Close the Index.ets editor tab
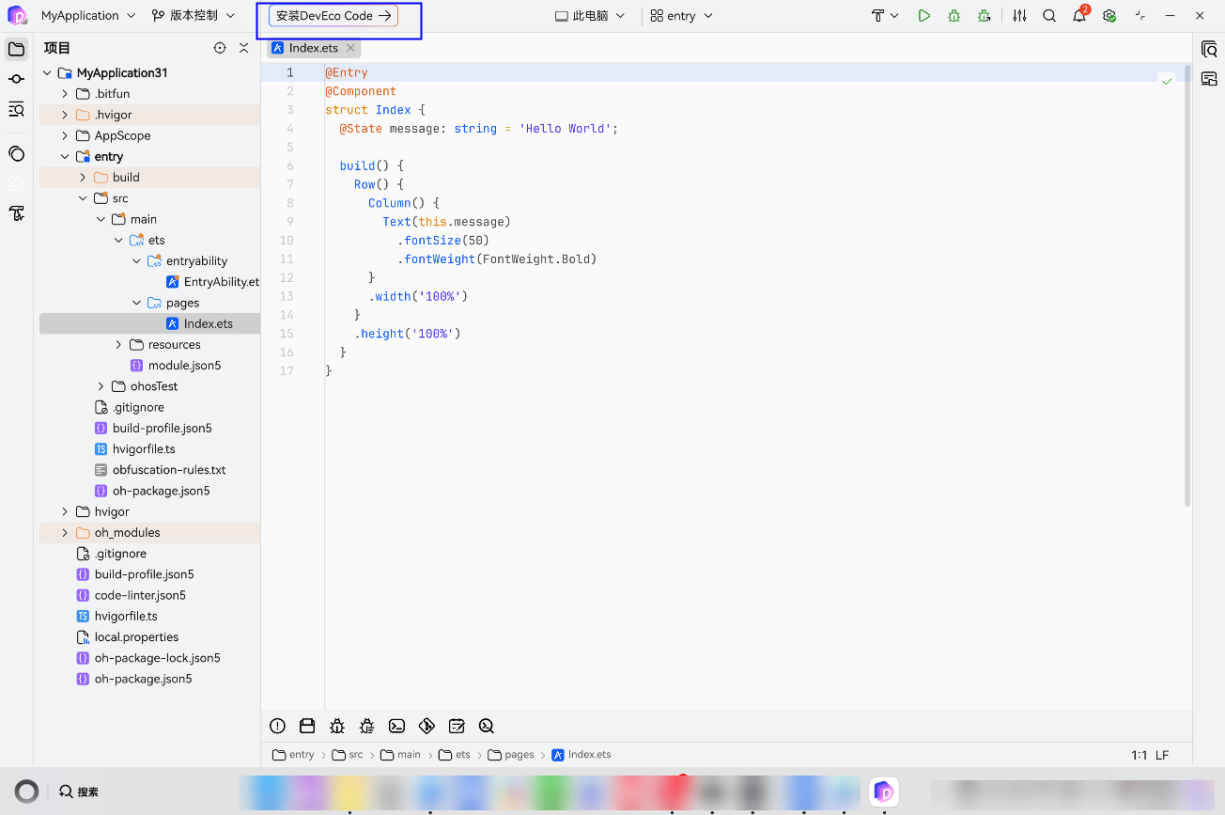 point(350,48)
